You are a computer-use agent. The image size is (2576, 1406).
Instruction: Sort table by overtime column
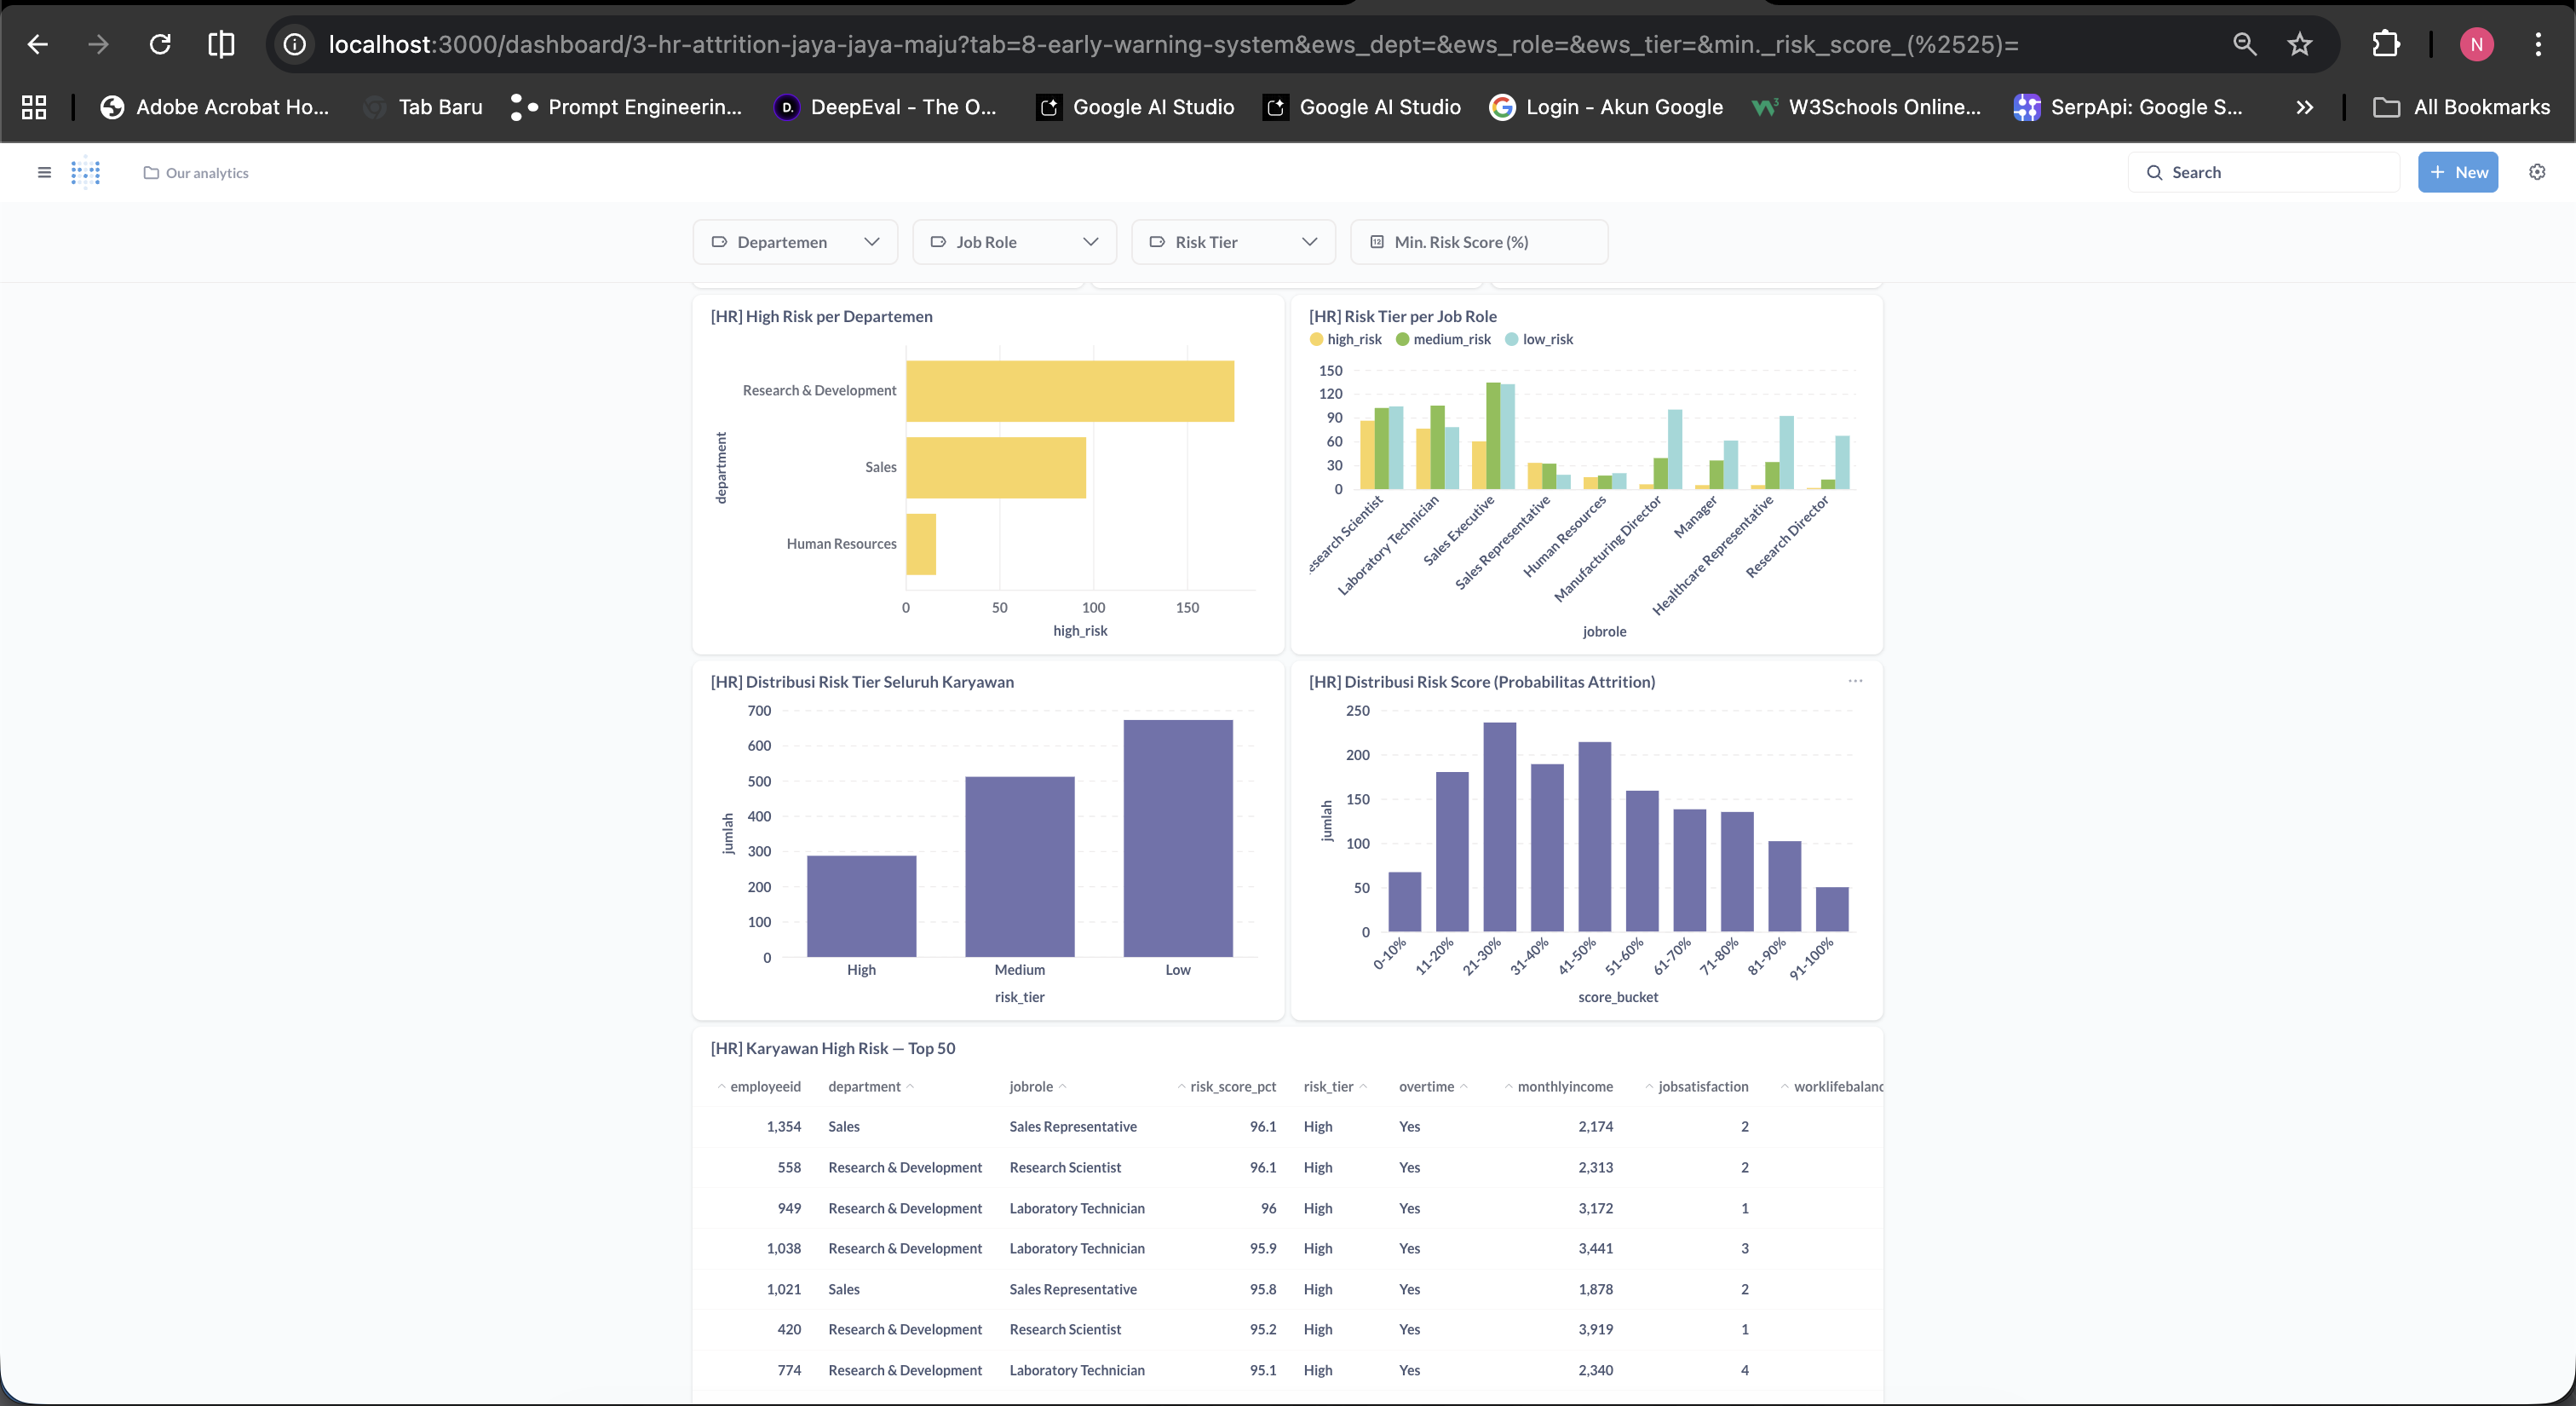tap(1433, 1086)
